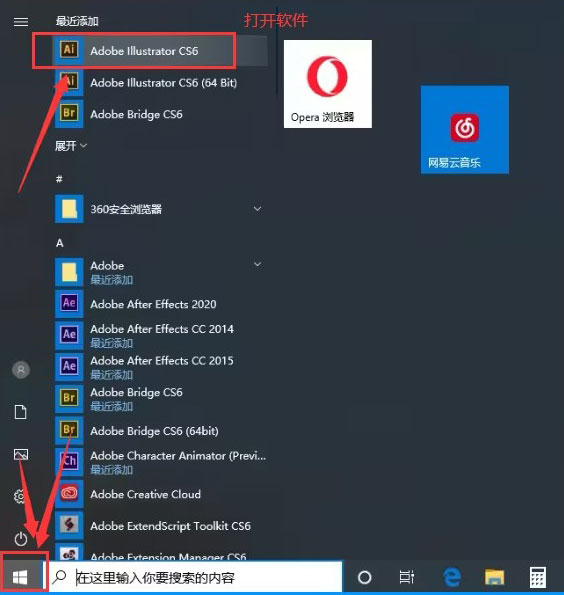Launch Adobe After Effects CC 2014
564x595 pixels.
tap(161, 335)
